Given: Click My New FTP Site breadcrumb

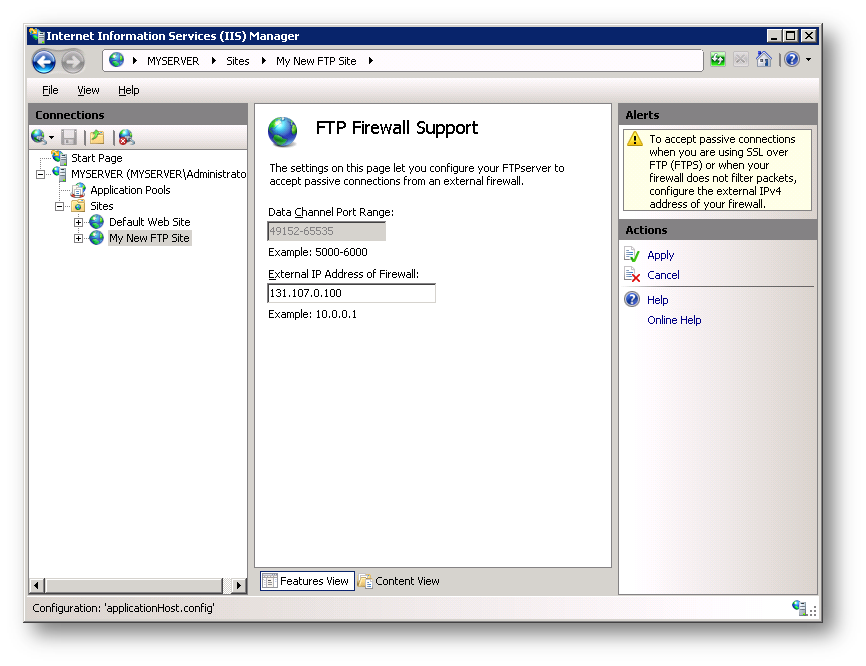Looking at the screenshot, I should point(316,61).
